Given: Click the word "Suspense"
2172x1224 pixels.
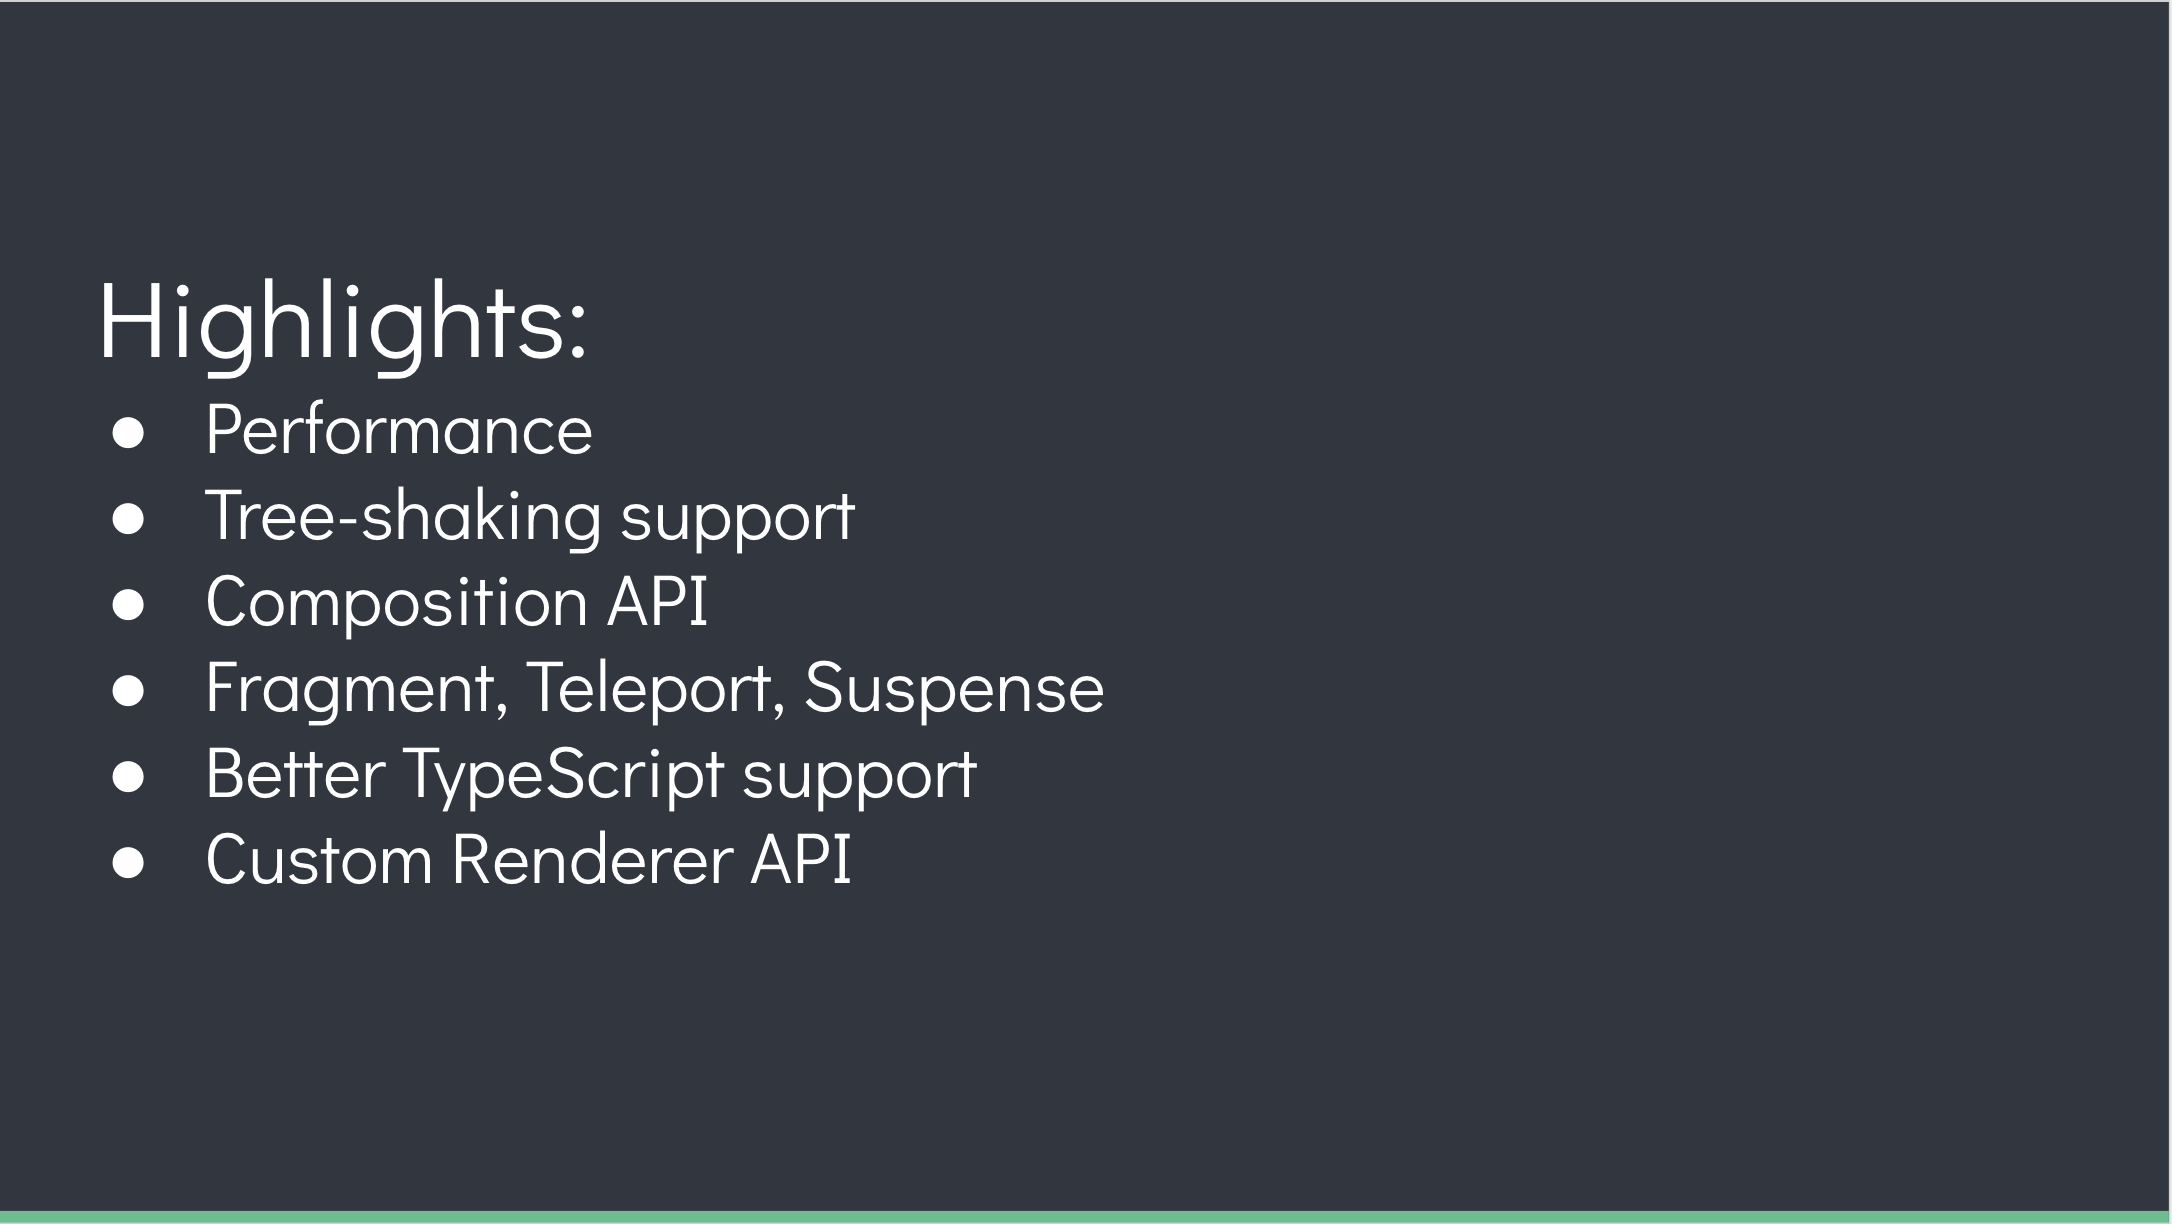Looking at the screenshot, I should pyautogui.click(x=954, y=688).
